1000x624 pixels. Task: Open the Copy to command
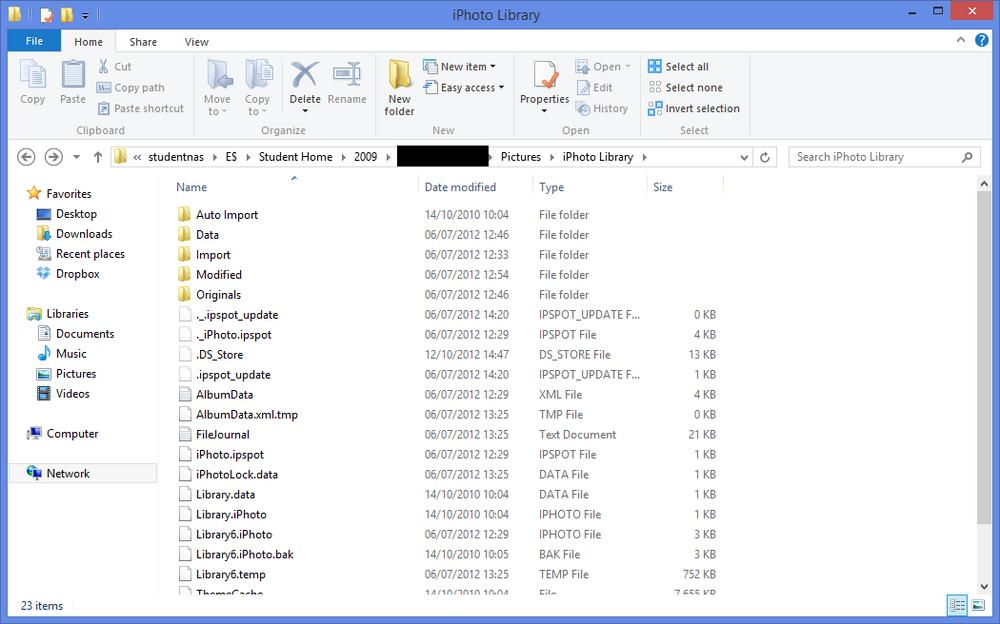point(258,88)
